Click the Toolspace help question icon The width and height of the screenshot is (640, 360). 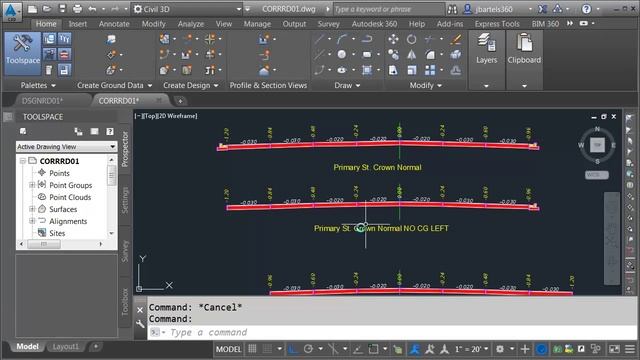[110, 131]
